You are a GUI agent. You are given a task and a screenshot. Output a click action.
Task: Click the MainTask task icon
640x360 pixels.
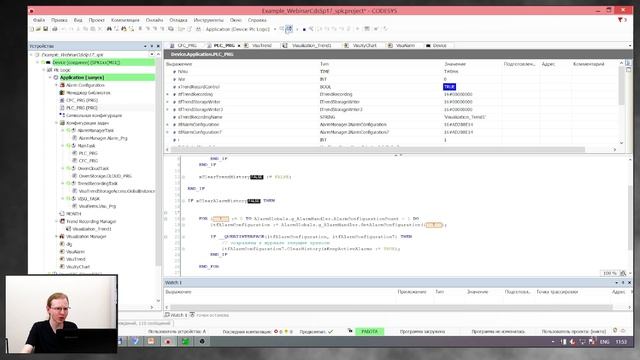tap(74, 146)
